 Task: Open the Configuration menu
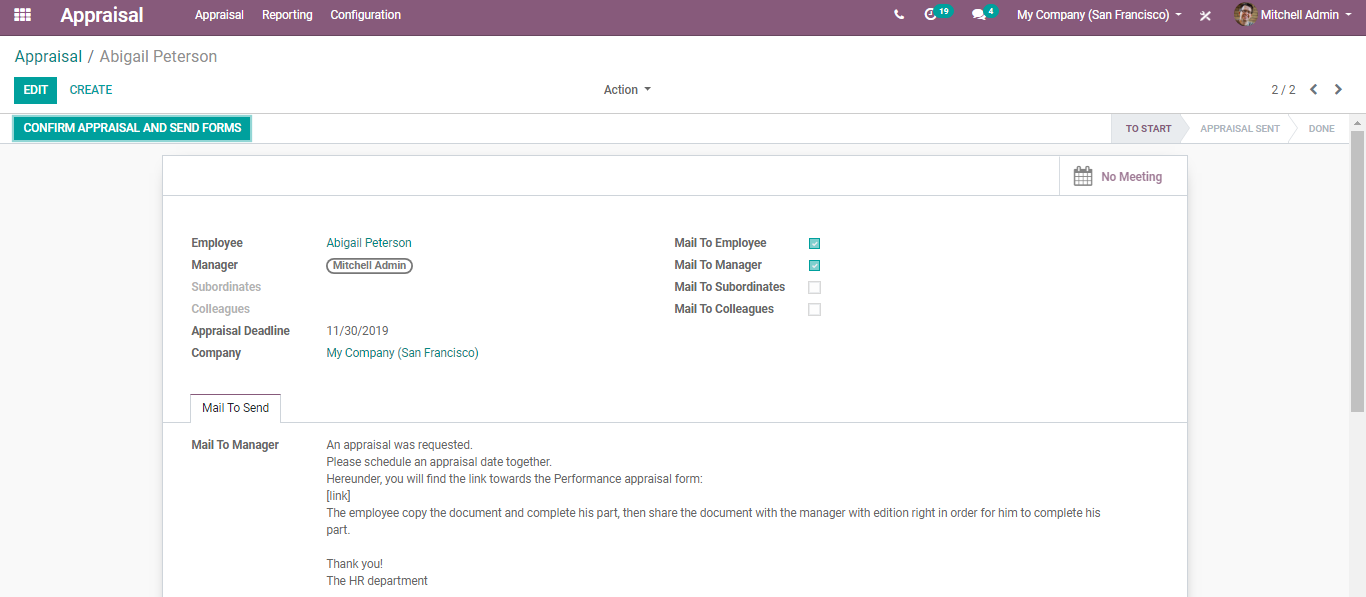[366, 15]
